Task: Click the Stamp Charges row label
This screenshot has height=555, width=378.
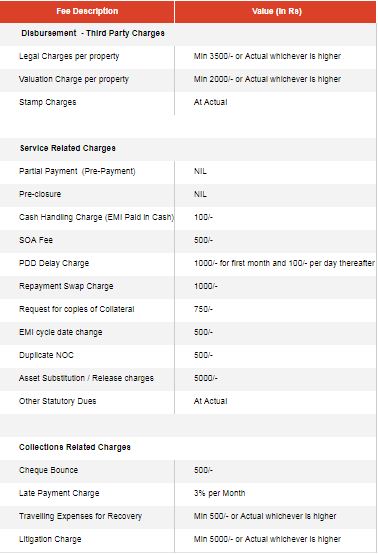Action: point(47,102)
